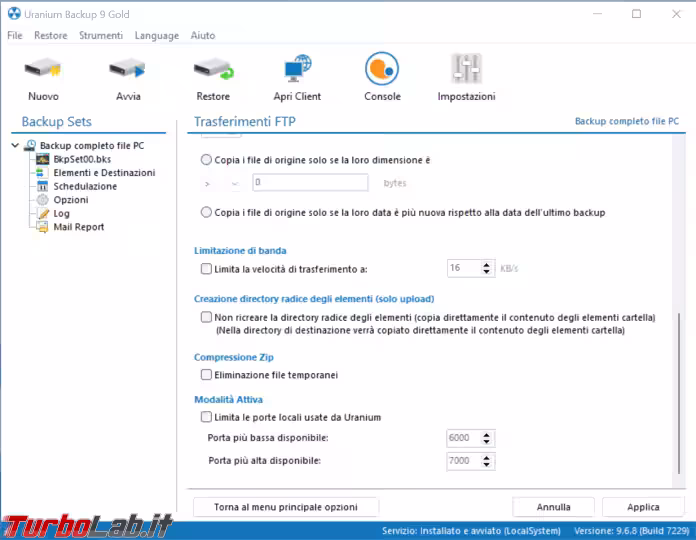Screen dimensions: 696x540
Task: Select Opzioni tree item
Action: click(71, 200)
